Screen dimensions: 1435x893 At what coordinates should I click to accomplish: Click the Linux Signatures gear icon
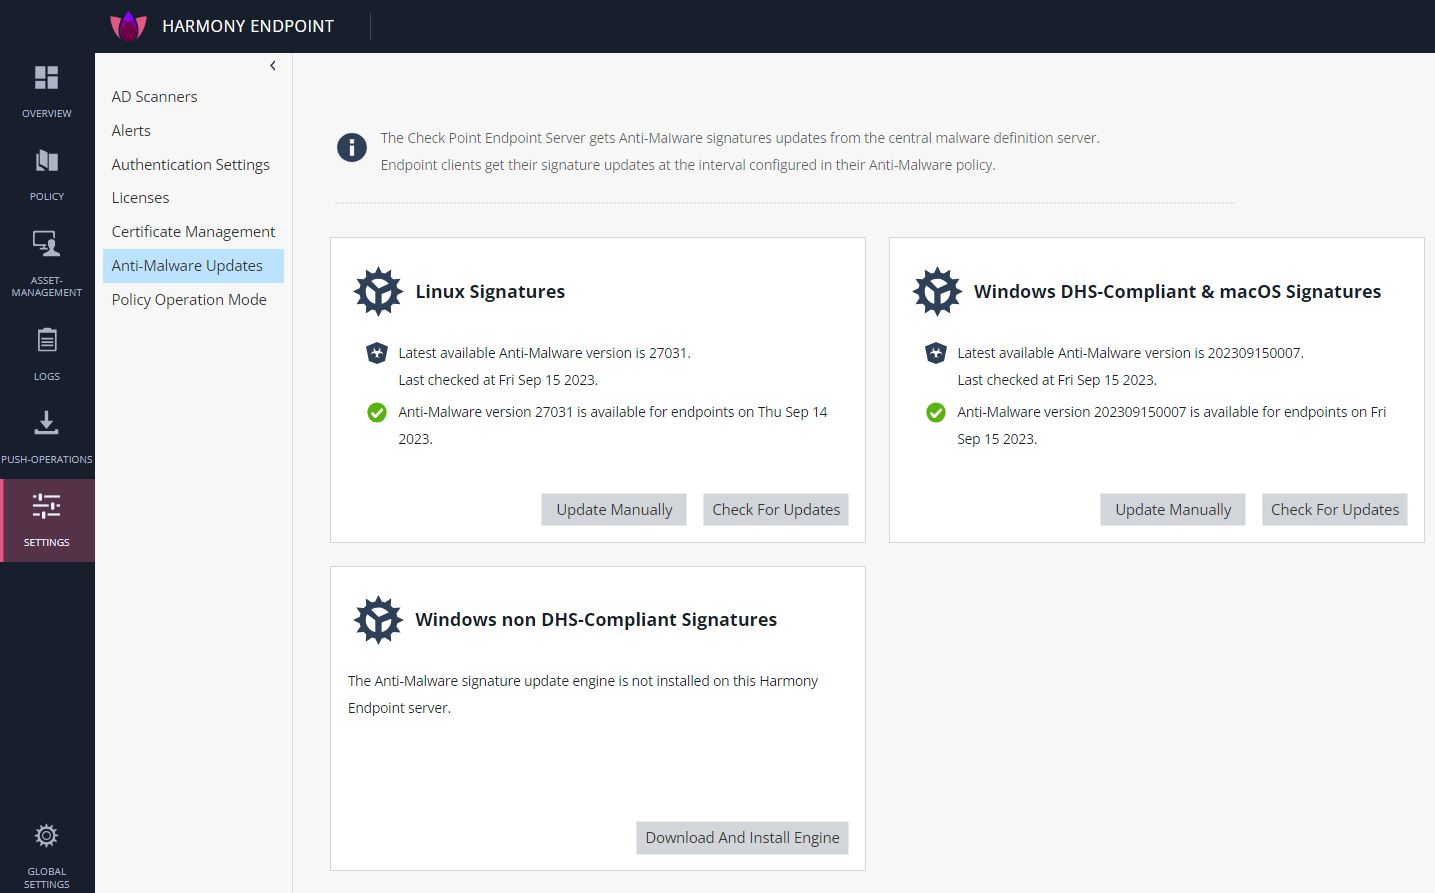click(378, 292)
